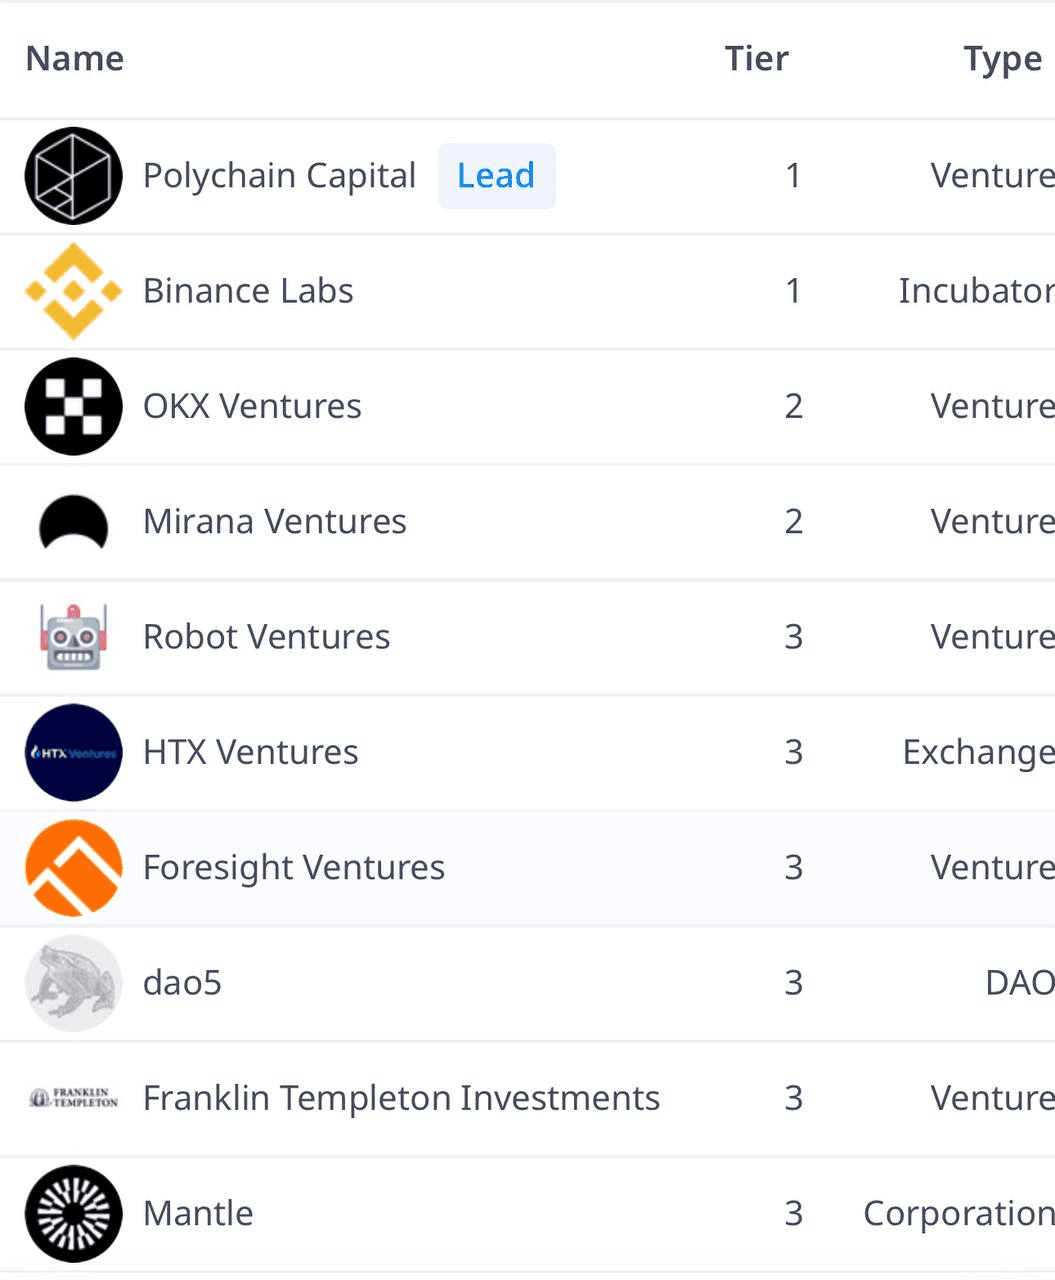Open the Binance Labs yellow diamond logo

(73, 291)
